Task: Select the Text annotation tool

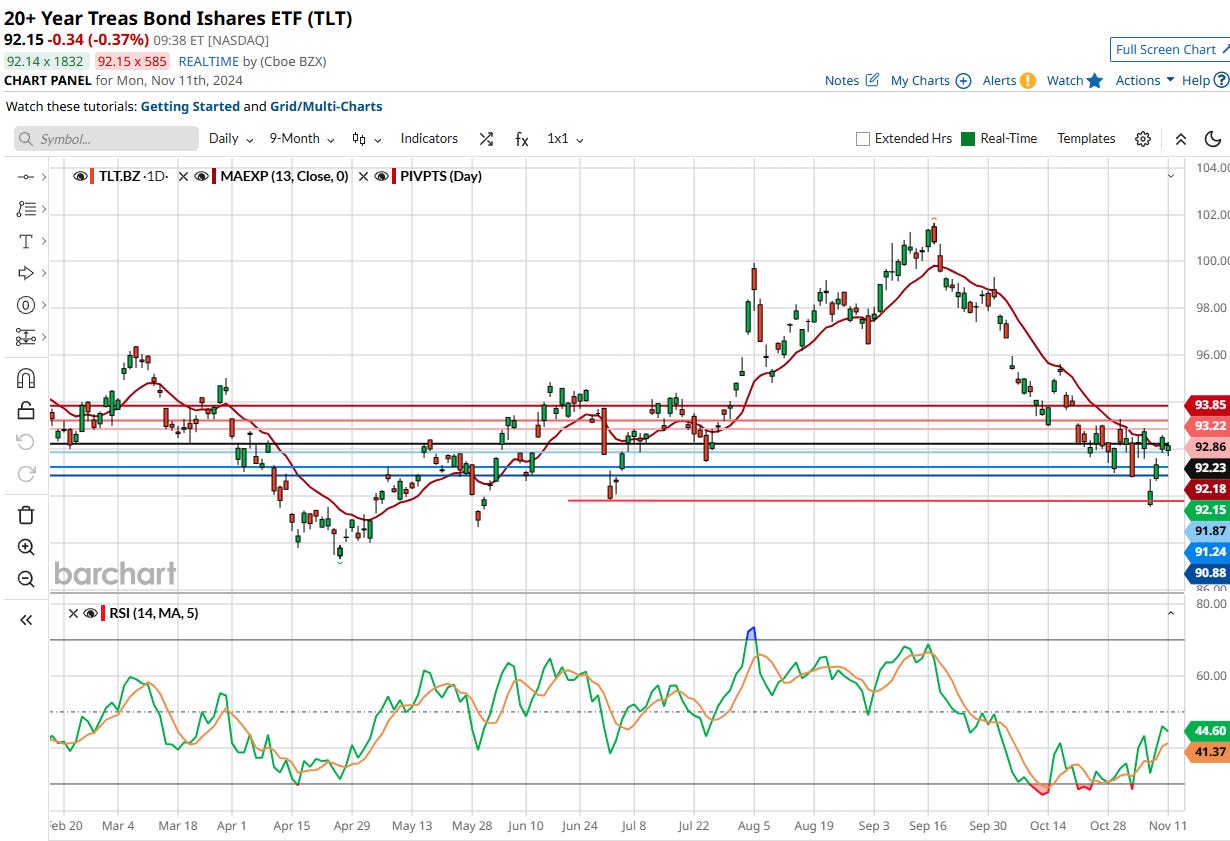Action: point(25,241)
